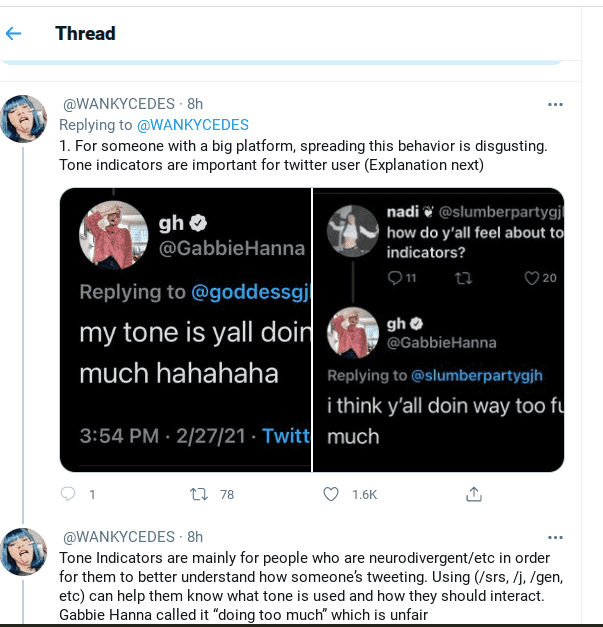
Task: Go back using the left arrow
Action: (14, 34)
